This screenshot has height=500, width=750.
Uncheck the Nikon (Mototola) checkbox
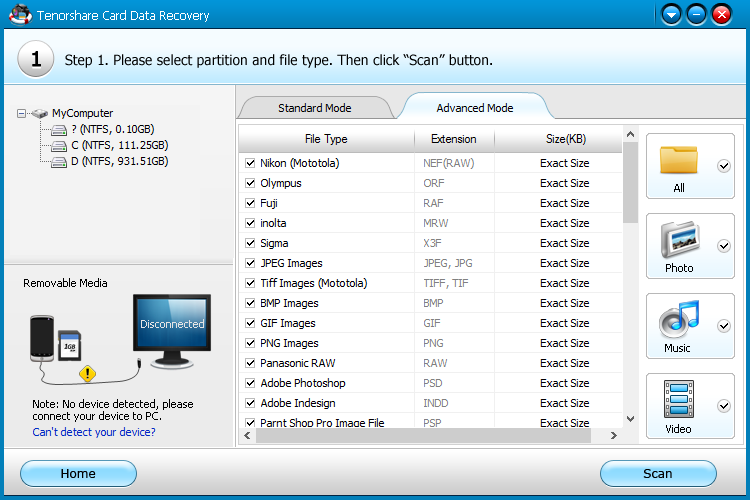point(250,163)
